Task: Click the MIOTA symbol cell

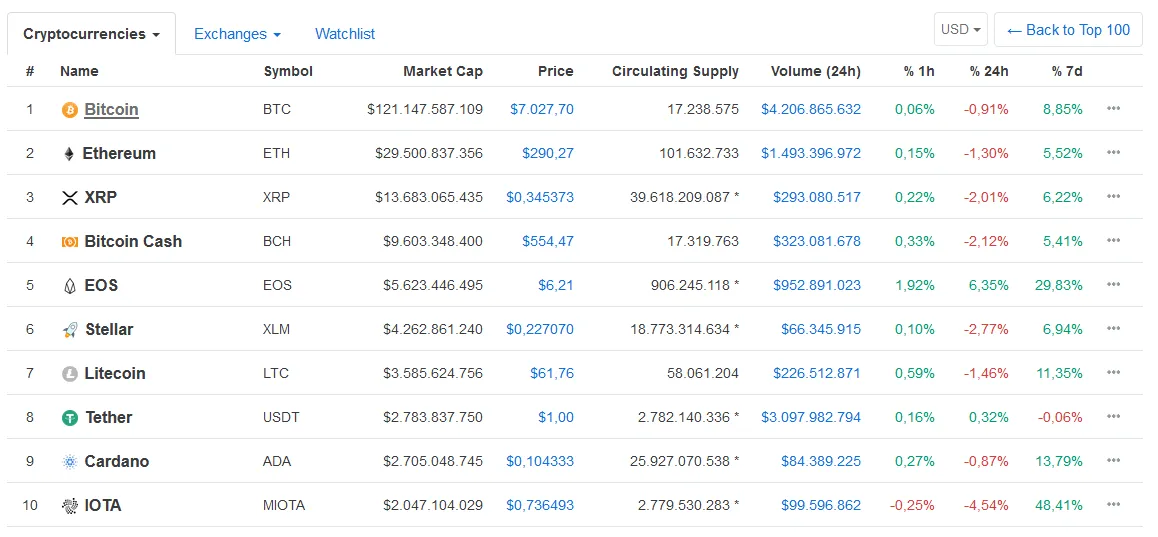Action: pyautogui.click(x=284, y=505)
